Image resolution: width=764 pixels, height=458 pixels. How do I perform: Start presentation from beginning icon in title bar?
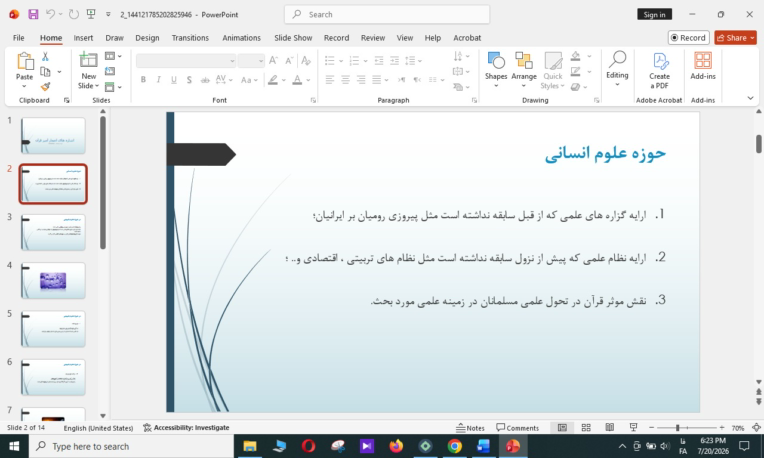(91, 14)
